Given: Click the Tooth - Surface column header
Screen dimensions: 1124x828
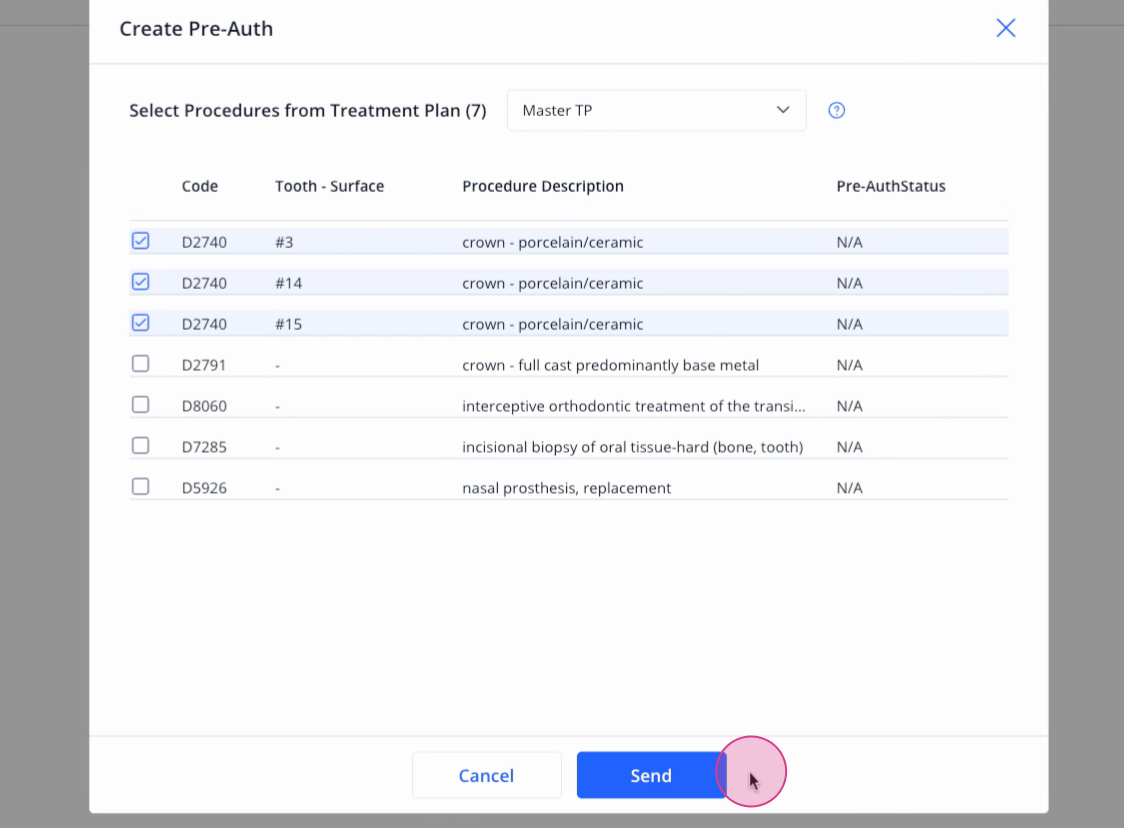Looking at the screenshot, I should (x=330, y=186).
